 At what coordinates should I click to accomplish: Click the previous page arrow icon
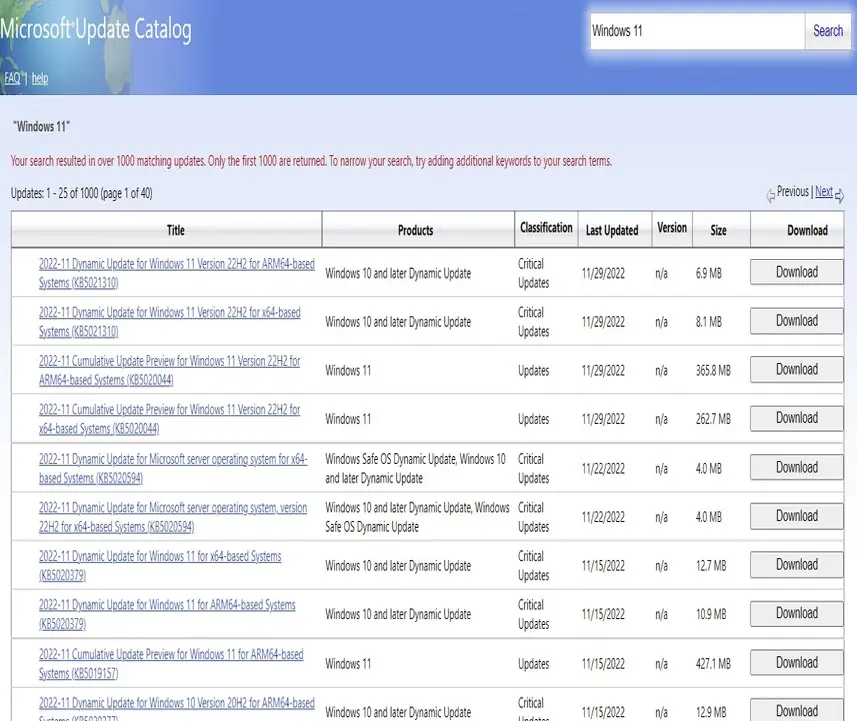770,195
